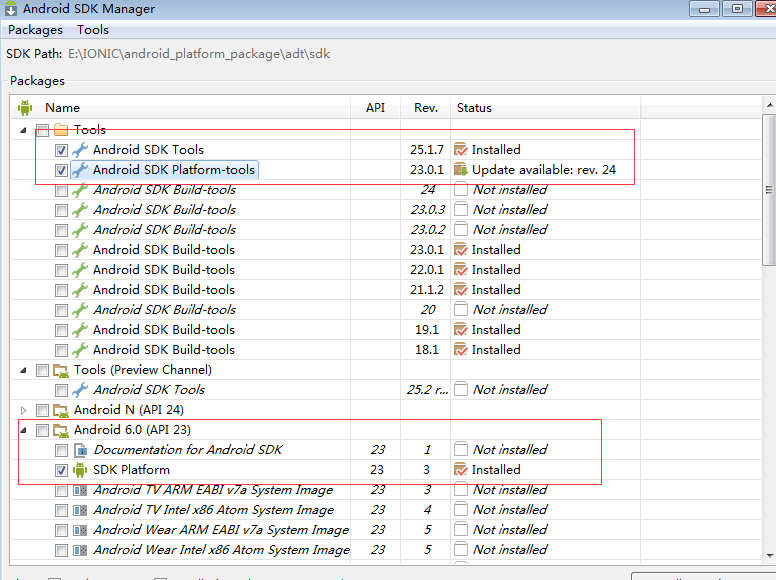The image size is (776, 580).
Task: Select the Android SDK Build-tools 18.1 row
Action: (x=386, y=350)
